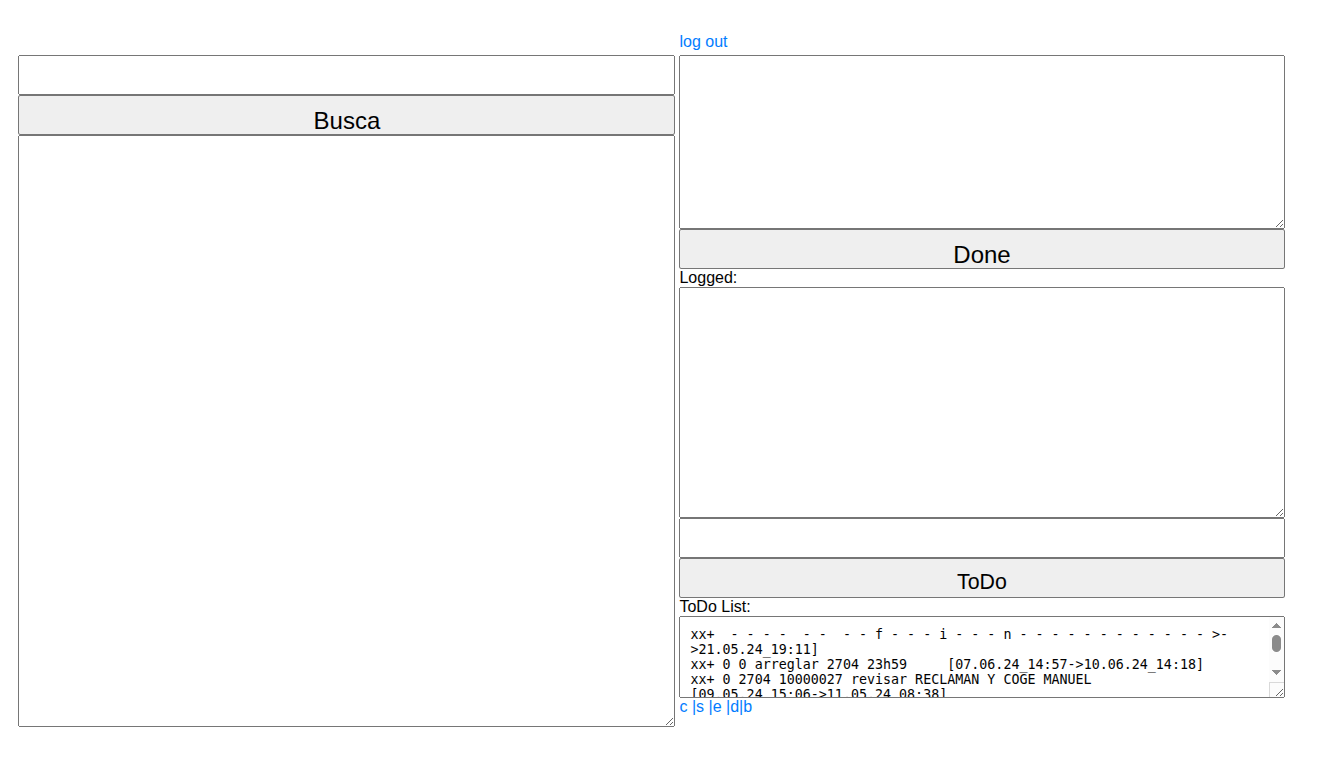Open the "s" link below ToDo List
1342x760 pixels.
click(700, 707)
